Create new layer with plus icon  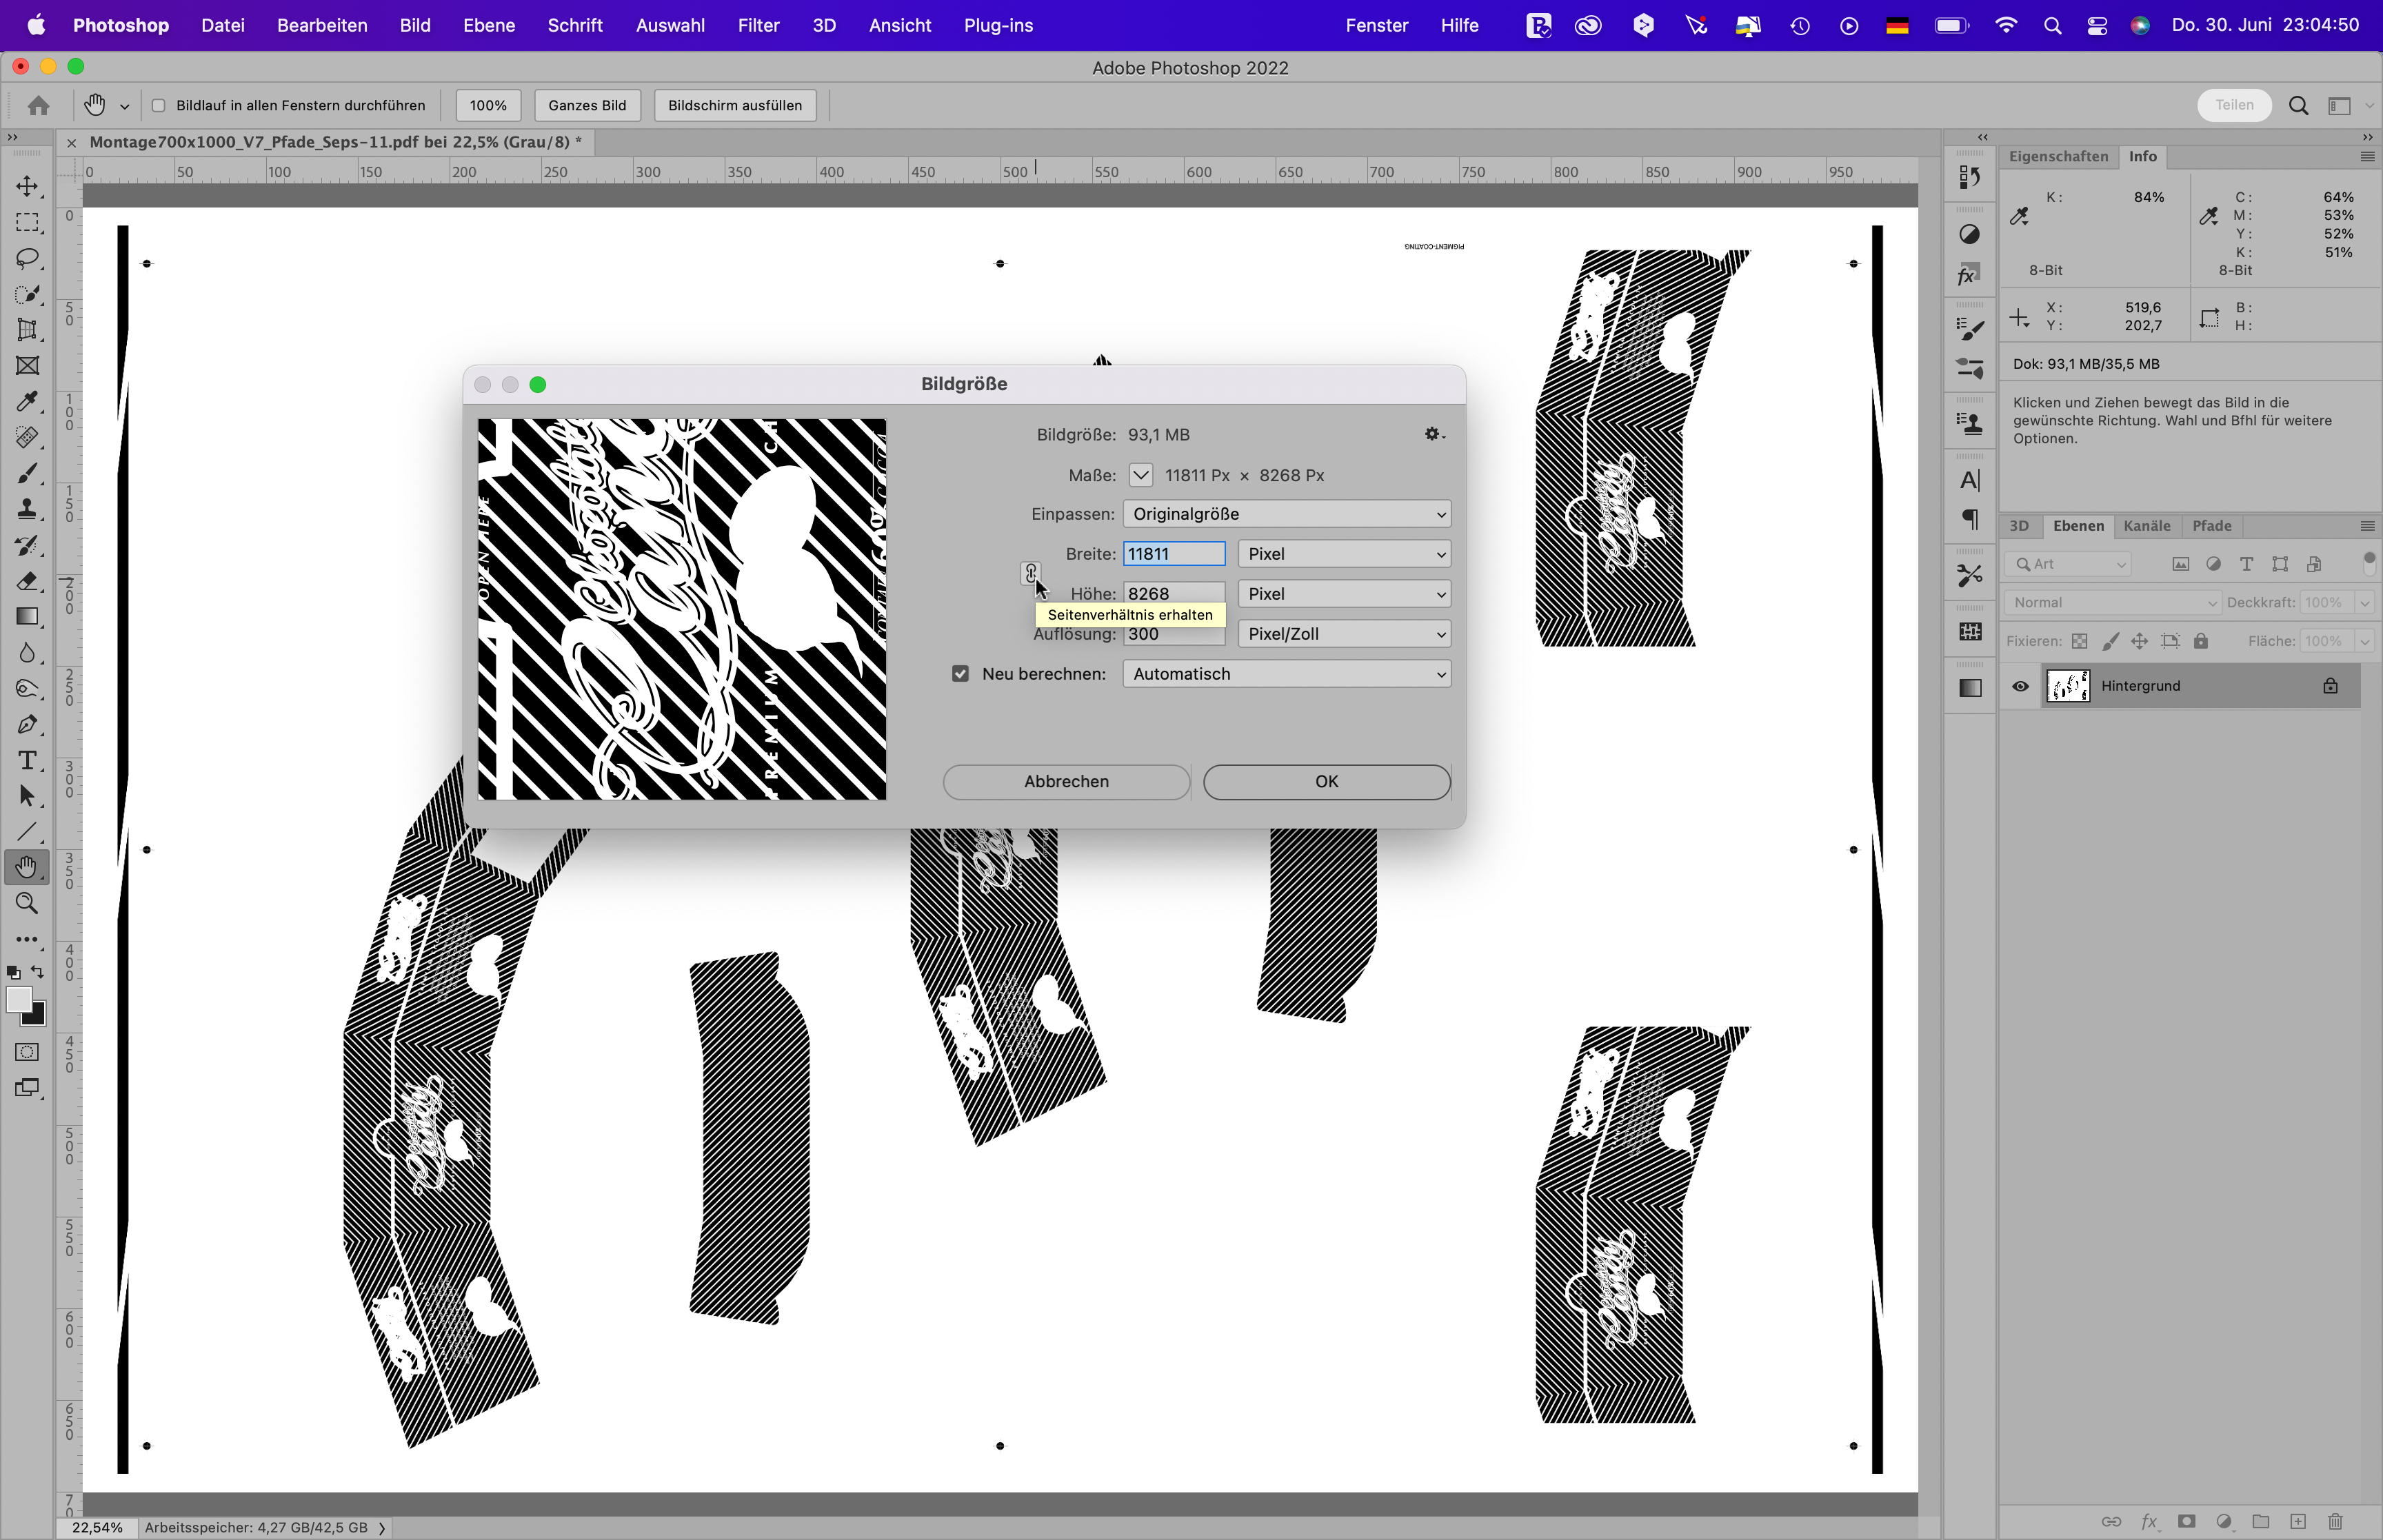(2298, 1522)
